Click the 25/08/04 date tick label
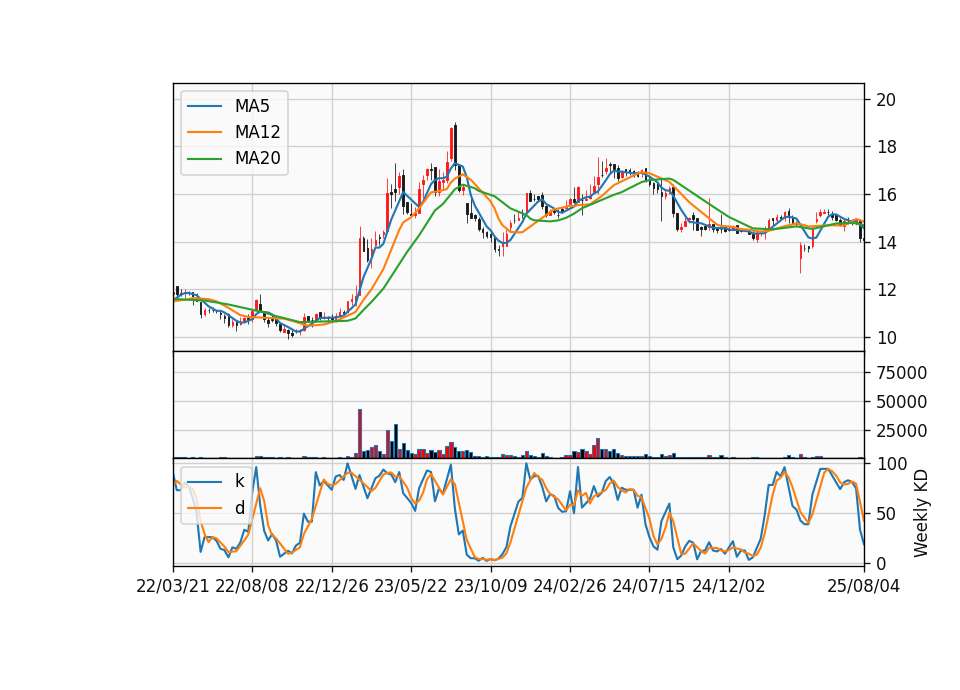 (x=864, y=586)
